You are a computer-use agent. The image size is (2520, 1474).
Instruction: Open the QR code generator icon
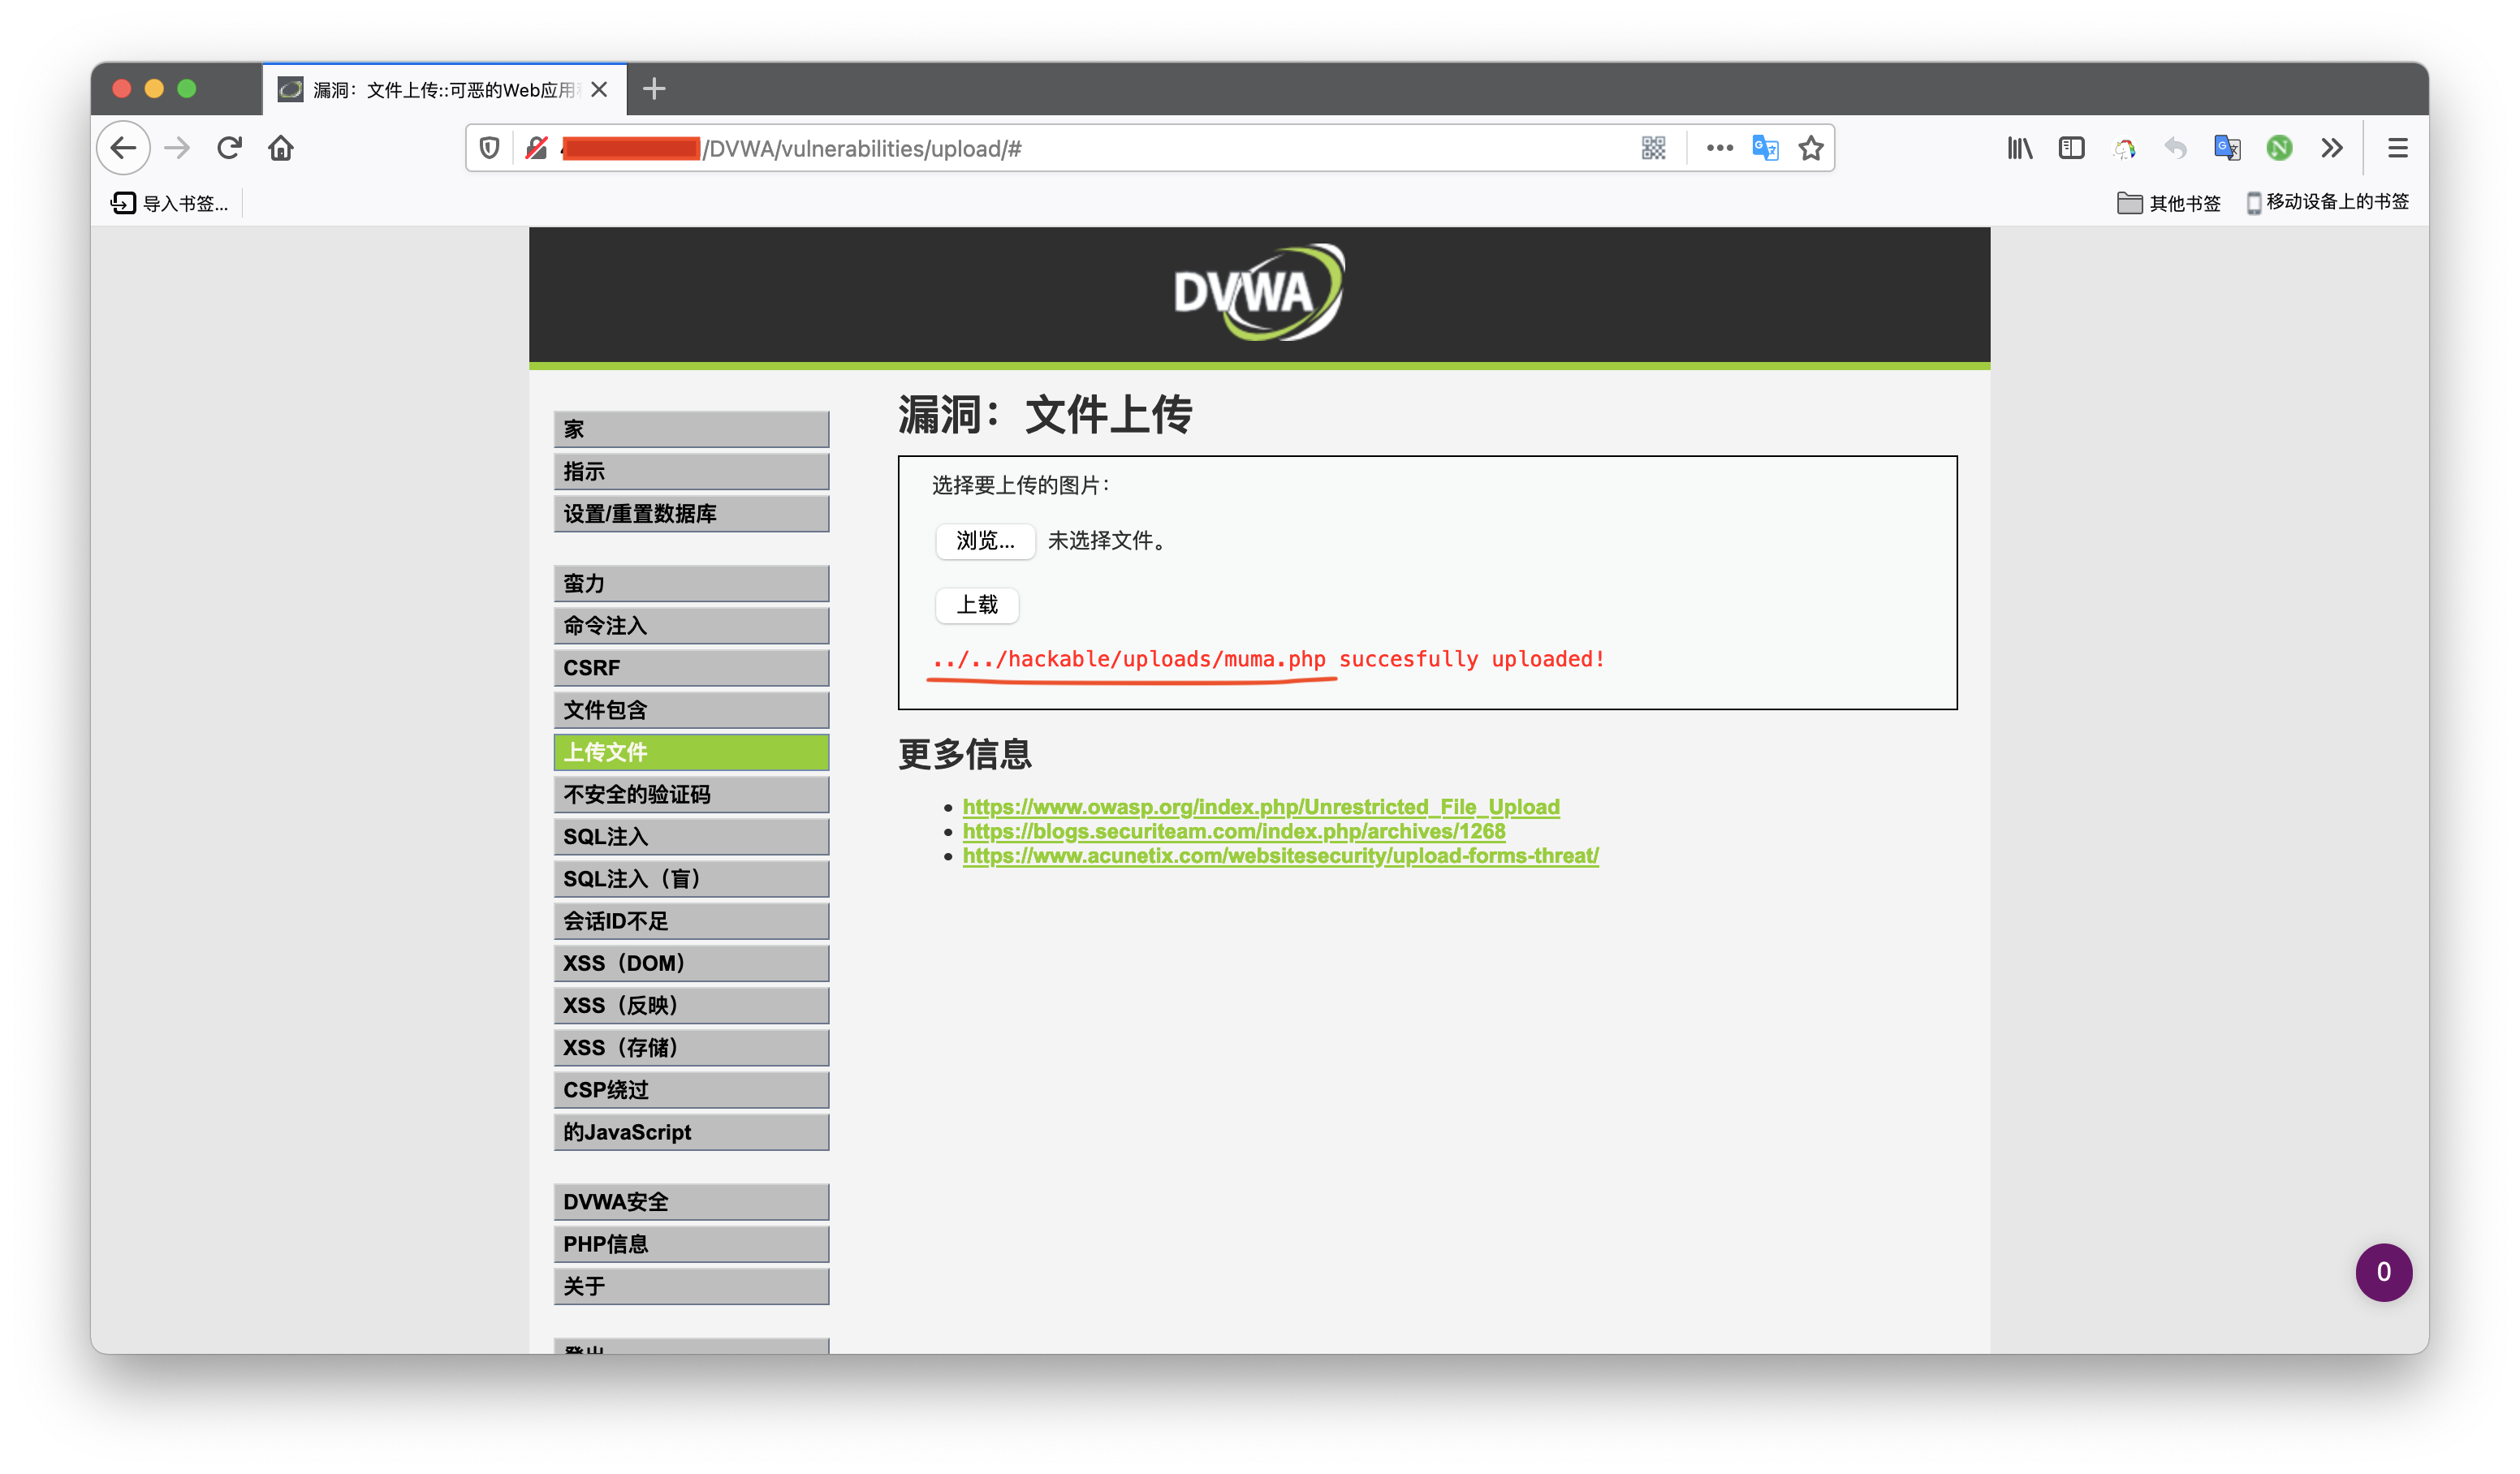tap(1653, 148)
